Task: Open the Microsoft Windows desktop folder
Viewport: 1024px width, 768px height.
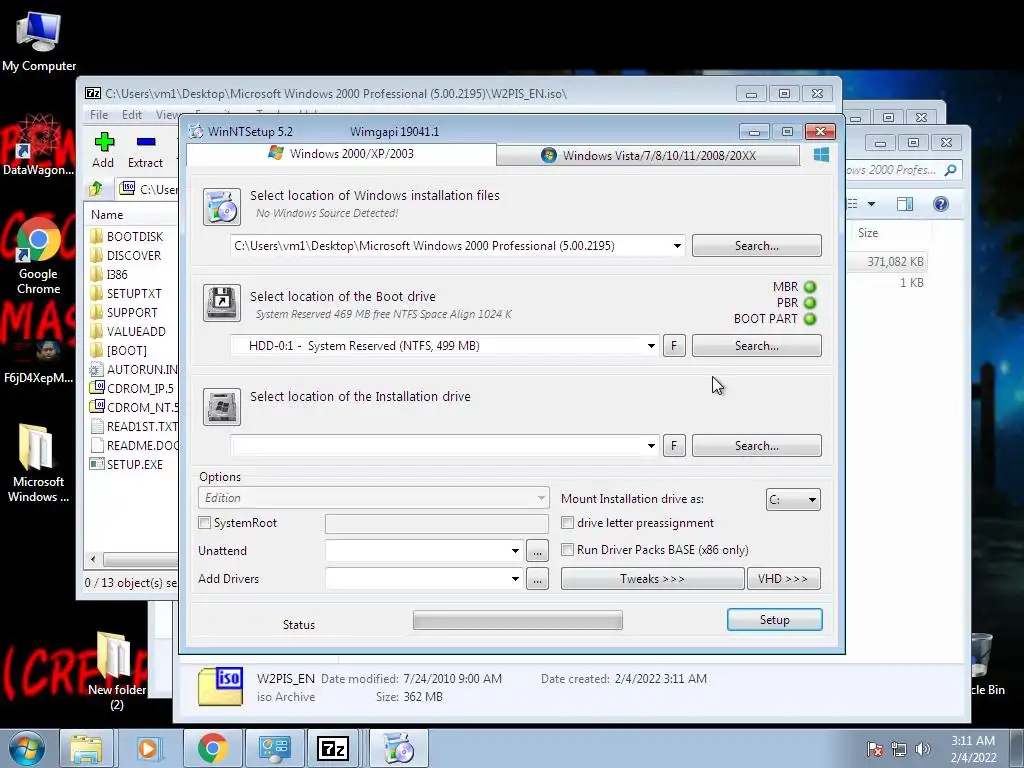Action: point(38,463)
